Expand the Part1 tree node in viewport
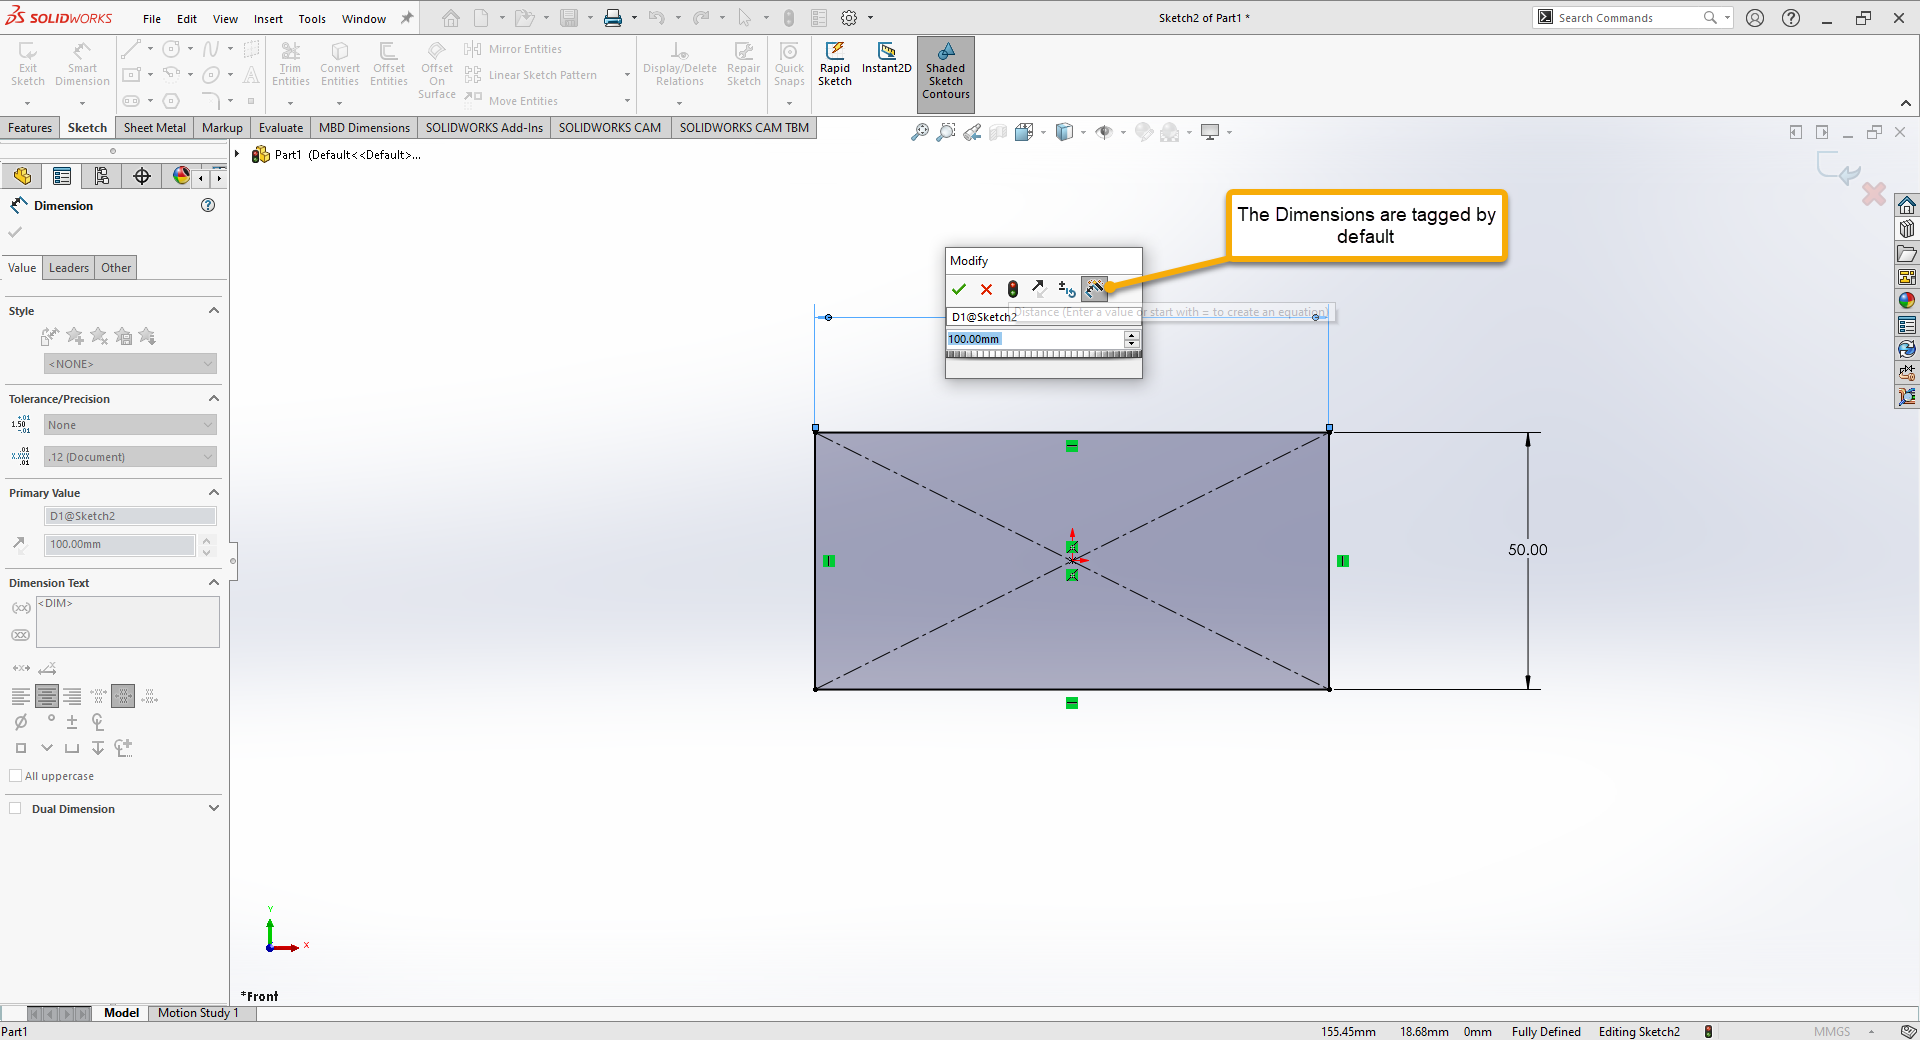 click(x=237, y=155)
